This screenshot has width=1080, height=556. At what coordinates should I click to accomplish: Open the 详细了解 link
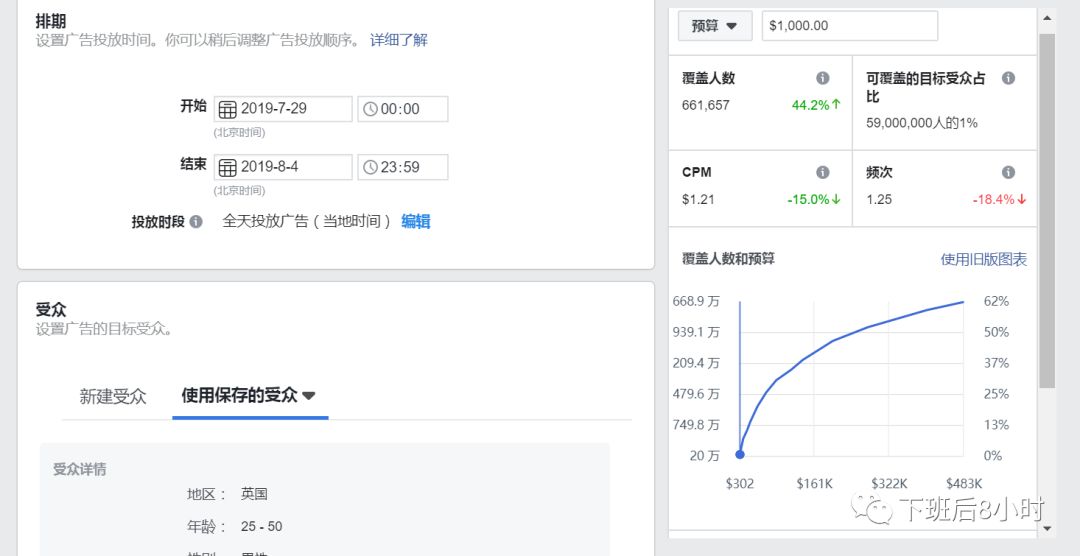(399, 39)
